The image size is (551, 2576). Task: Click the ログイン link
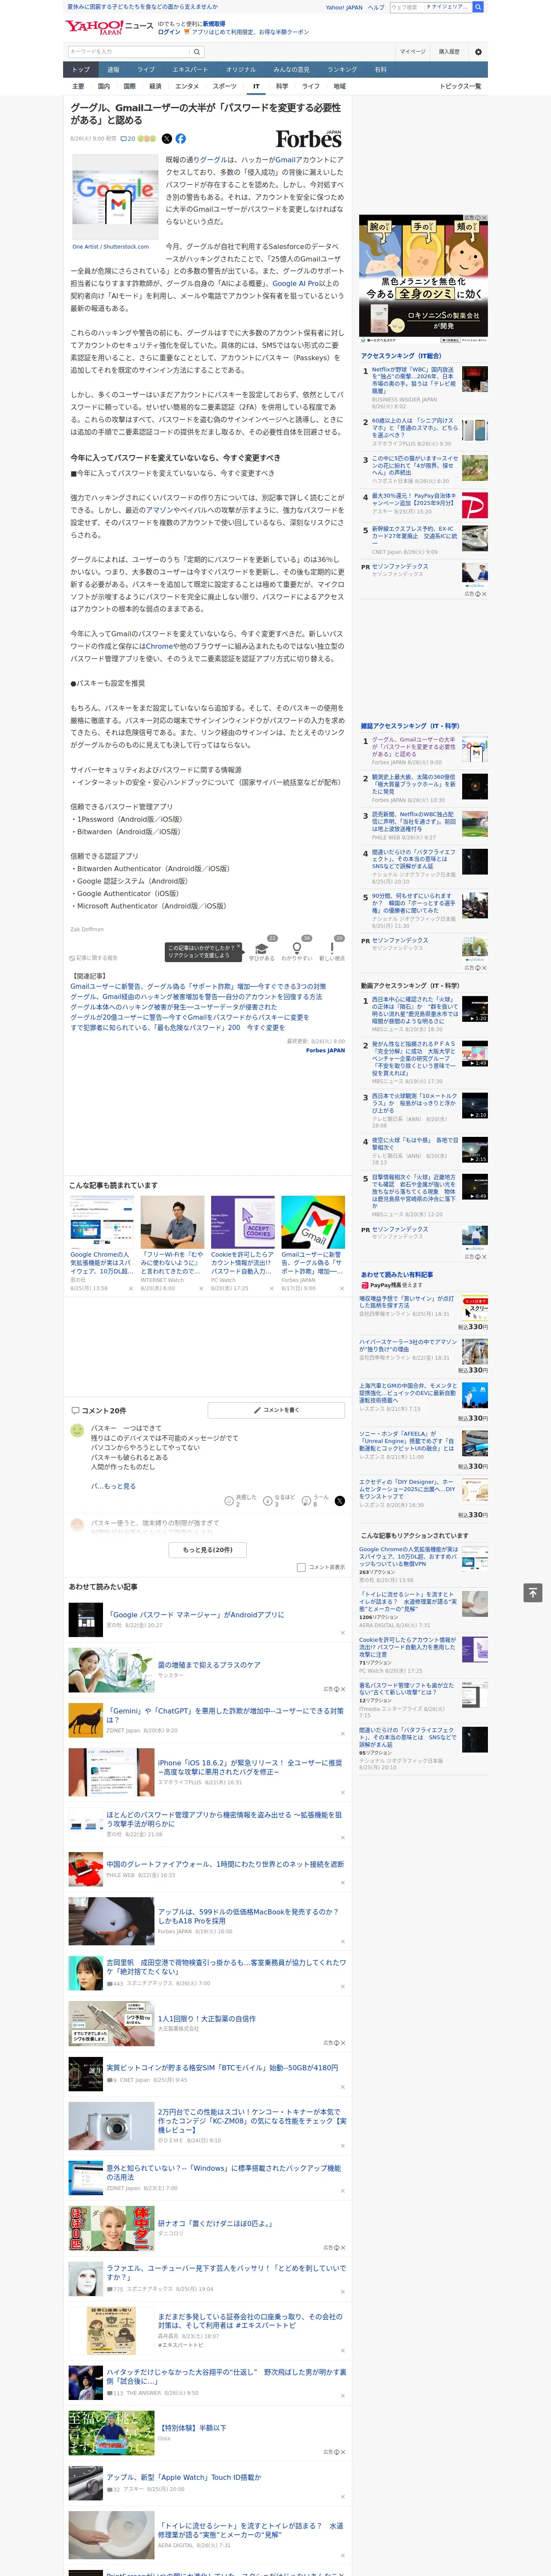pos(169,32)
